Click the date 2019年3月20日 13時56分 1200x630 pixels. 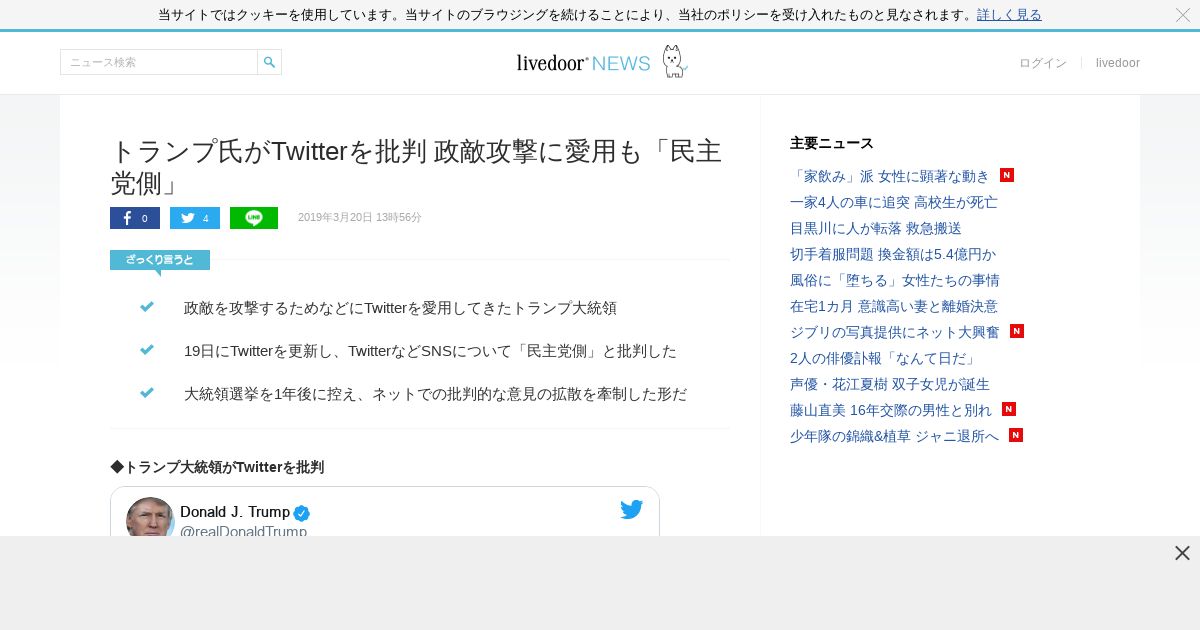(x=360, y=218)
